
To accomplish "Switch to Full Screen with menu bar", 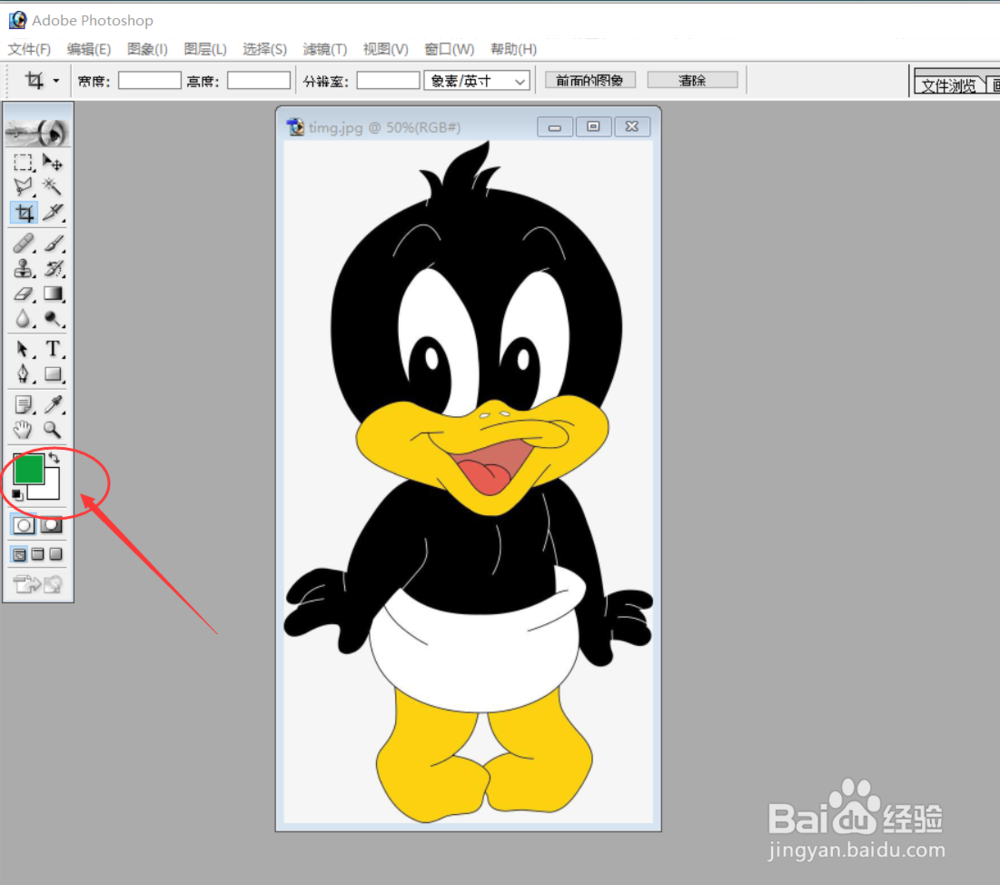I will pyautogui.click(x=38, y=554).
